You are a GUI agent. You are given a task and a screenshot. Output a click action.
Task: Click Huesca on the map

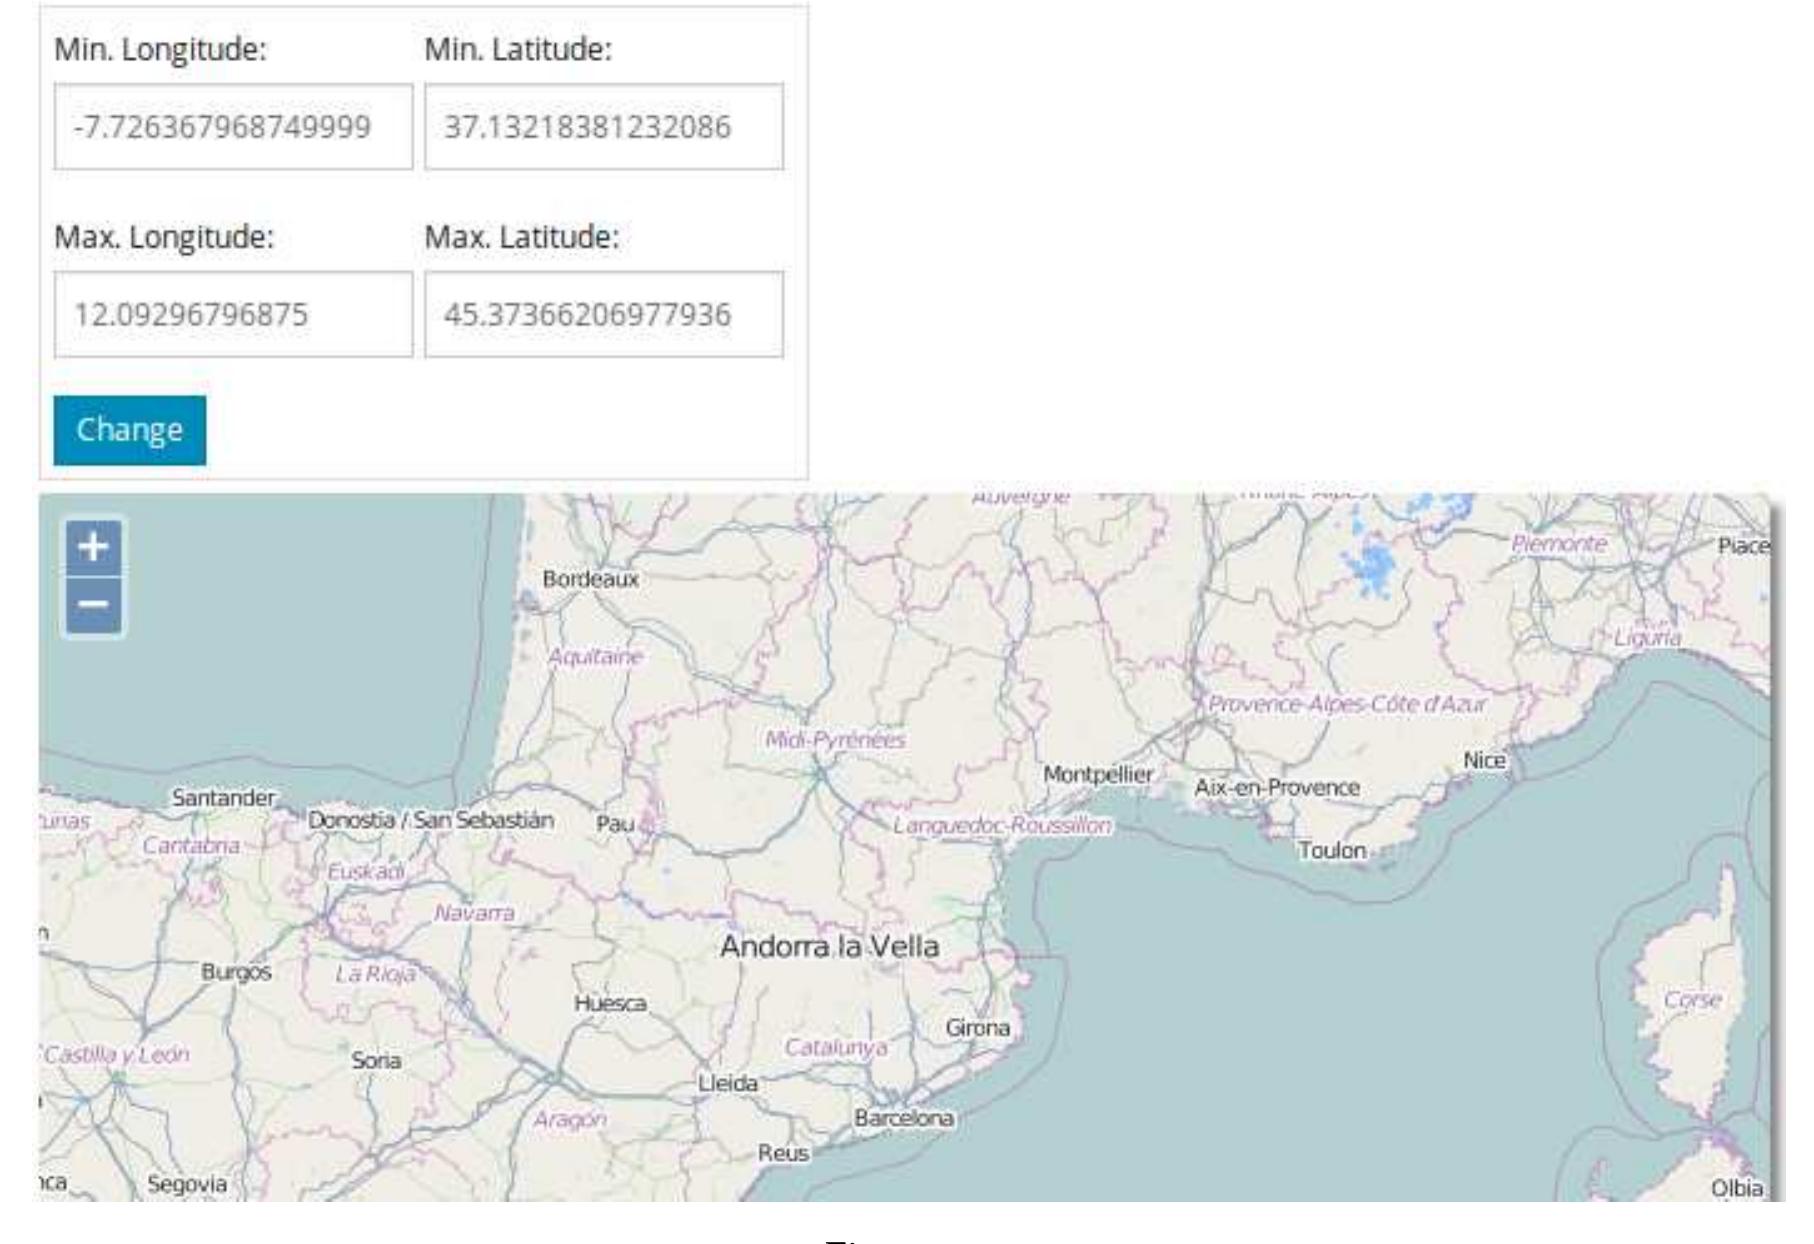pyautogui.click(x=610, y=1003)
